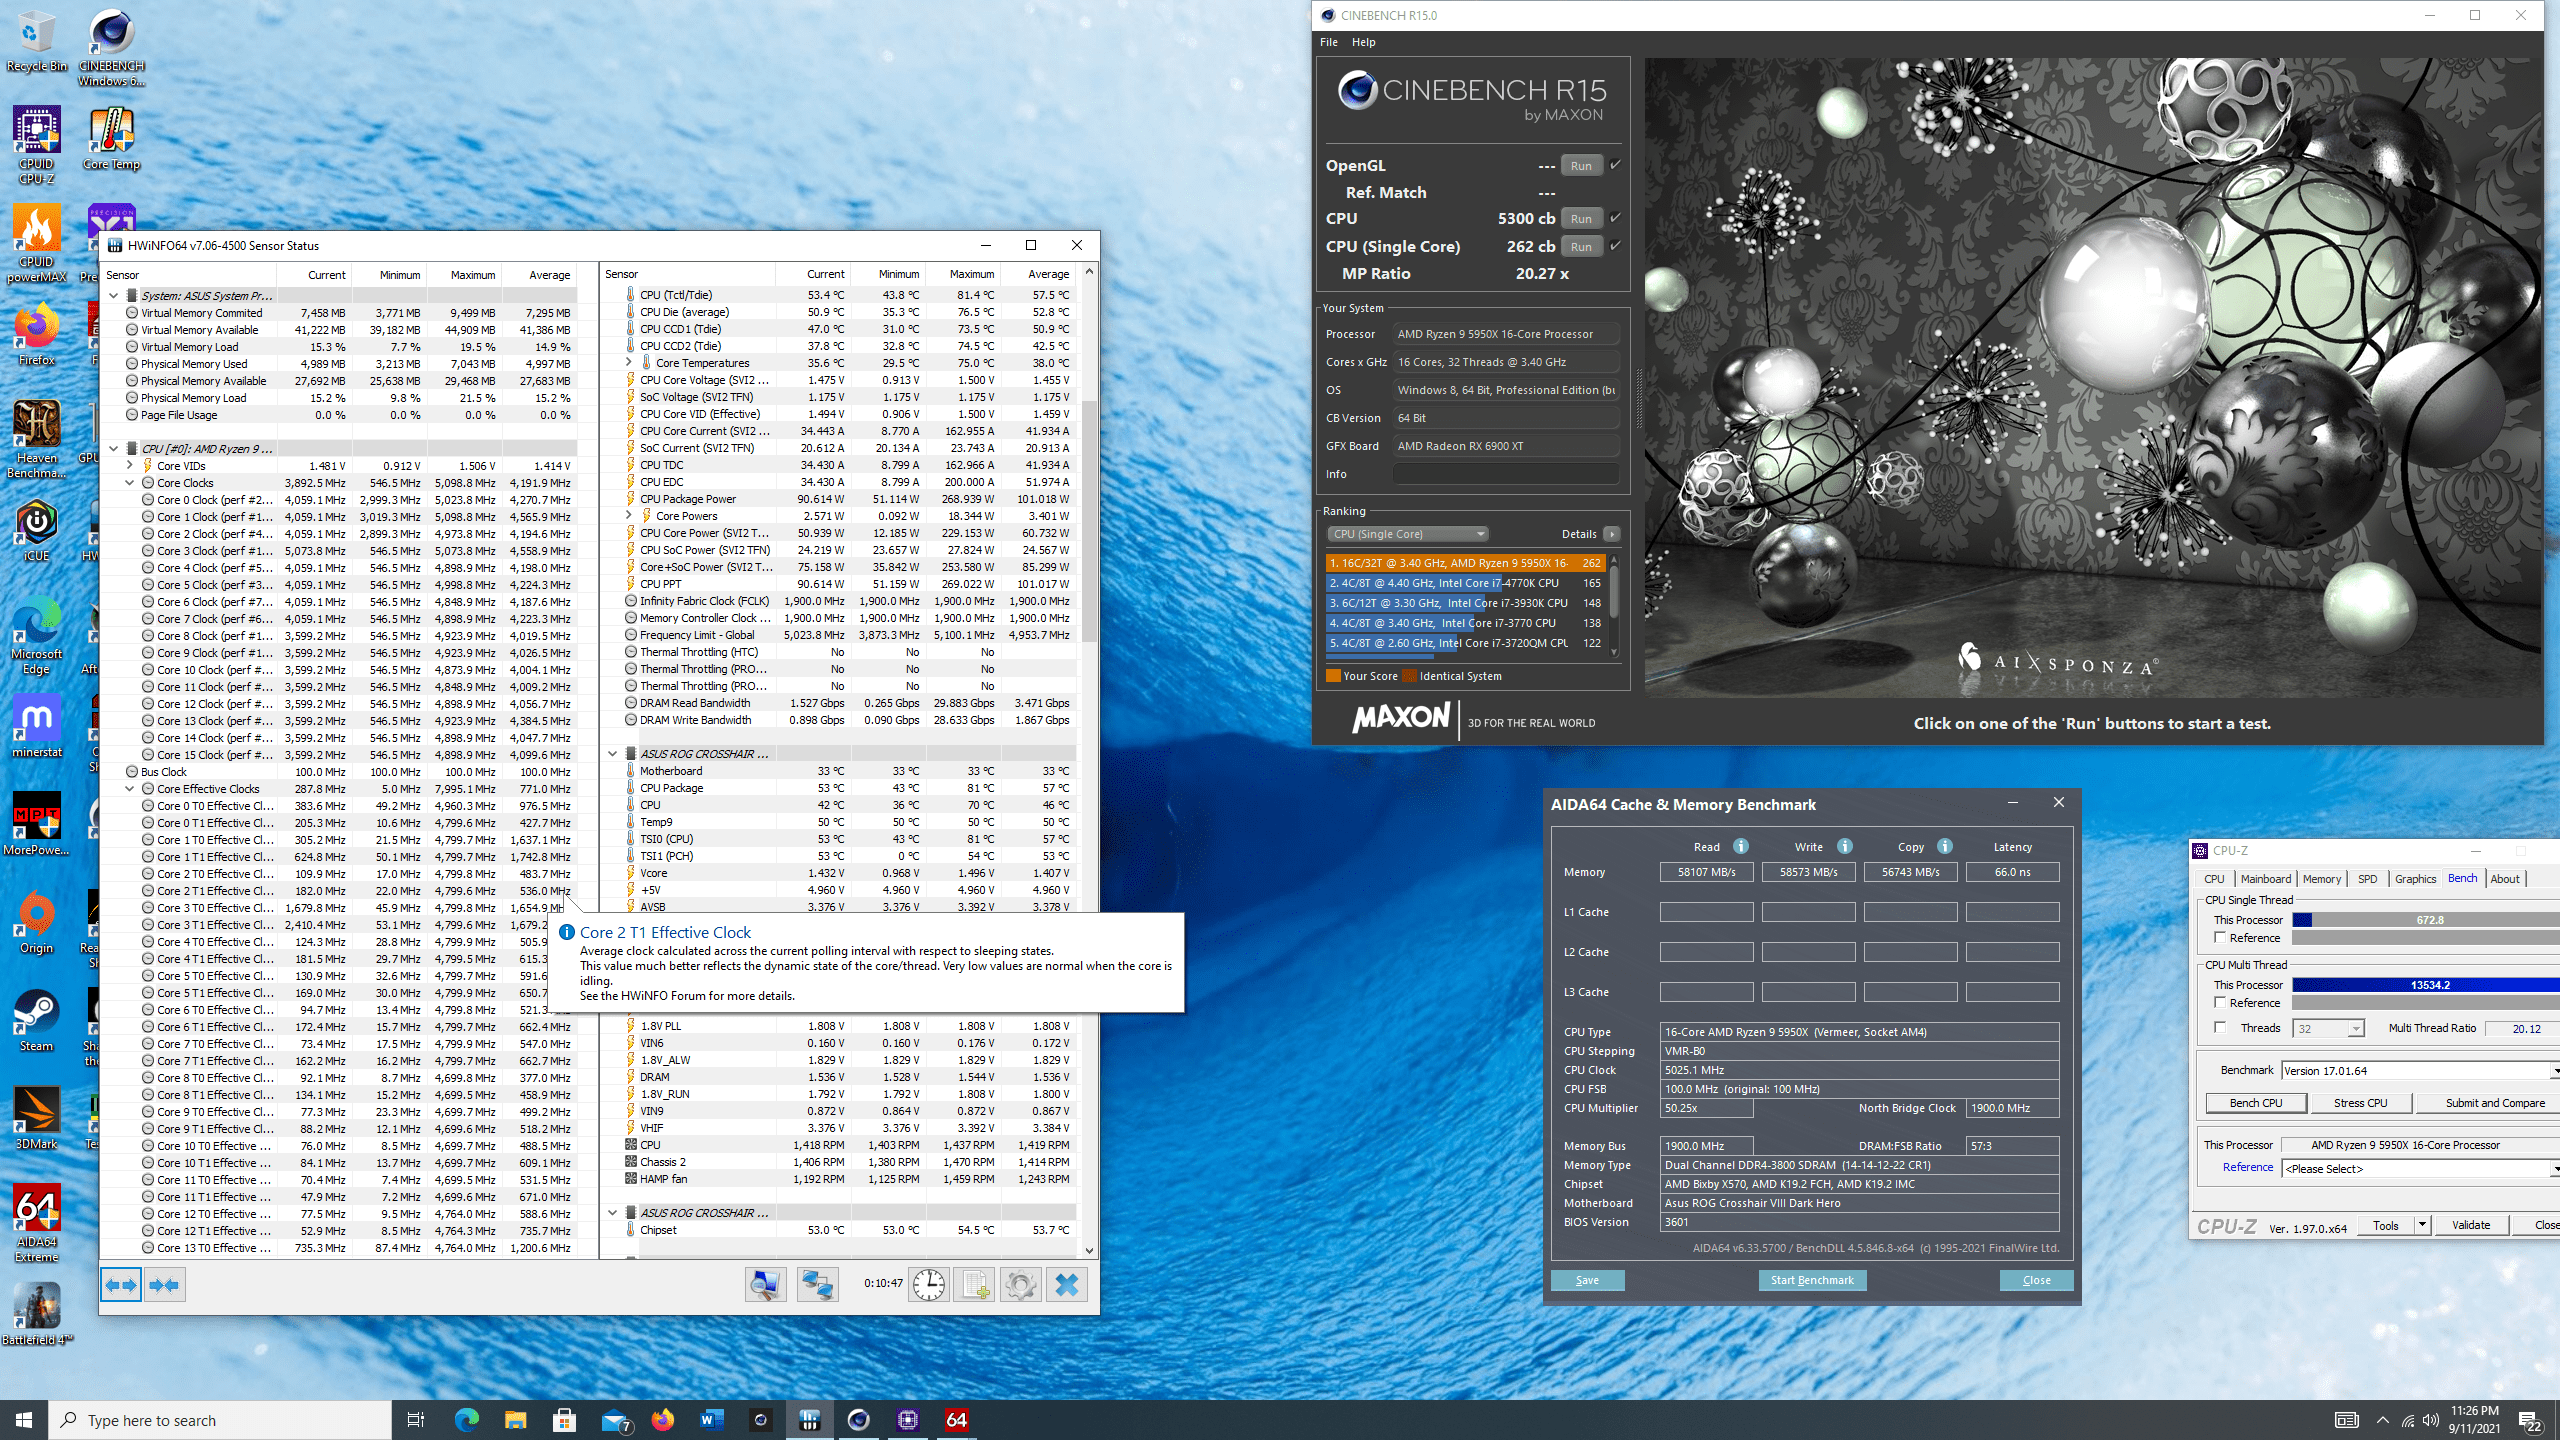Click Start Benchmark in AIDA64
The height and width of the screenshot is (1440, 2560).
pyautogui.click(x=1811, y=1280)
